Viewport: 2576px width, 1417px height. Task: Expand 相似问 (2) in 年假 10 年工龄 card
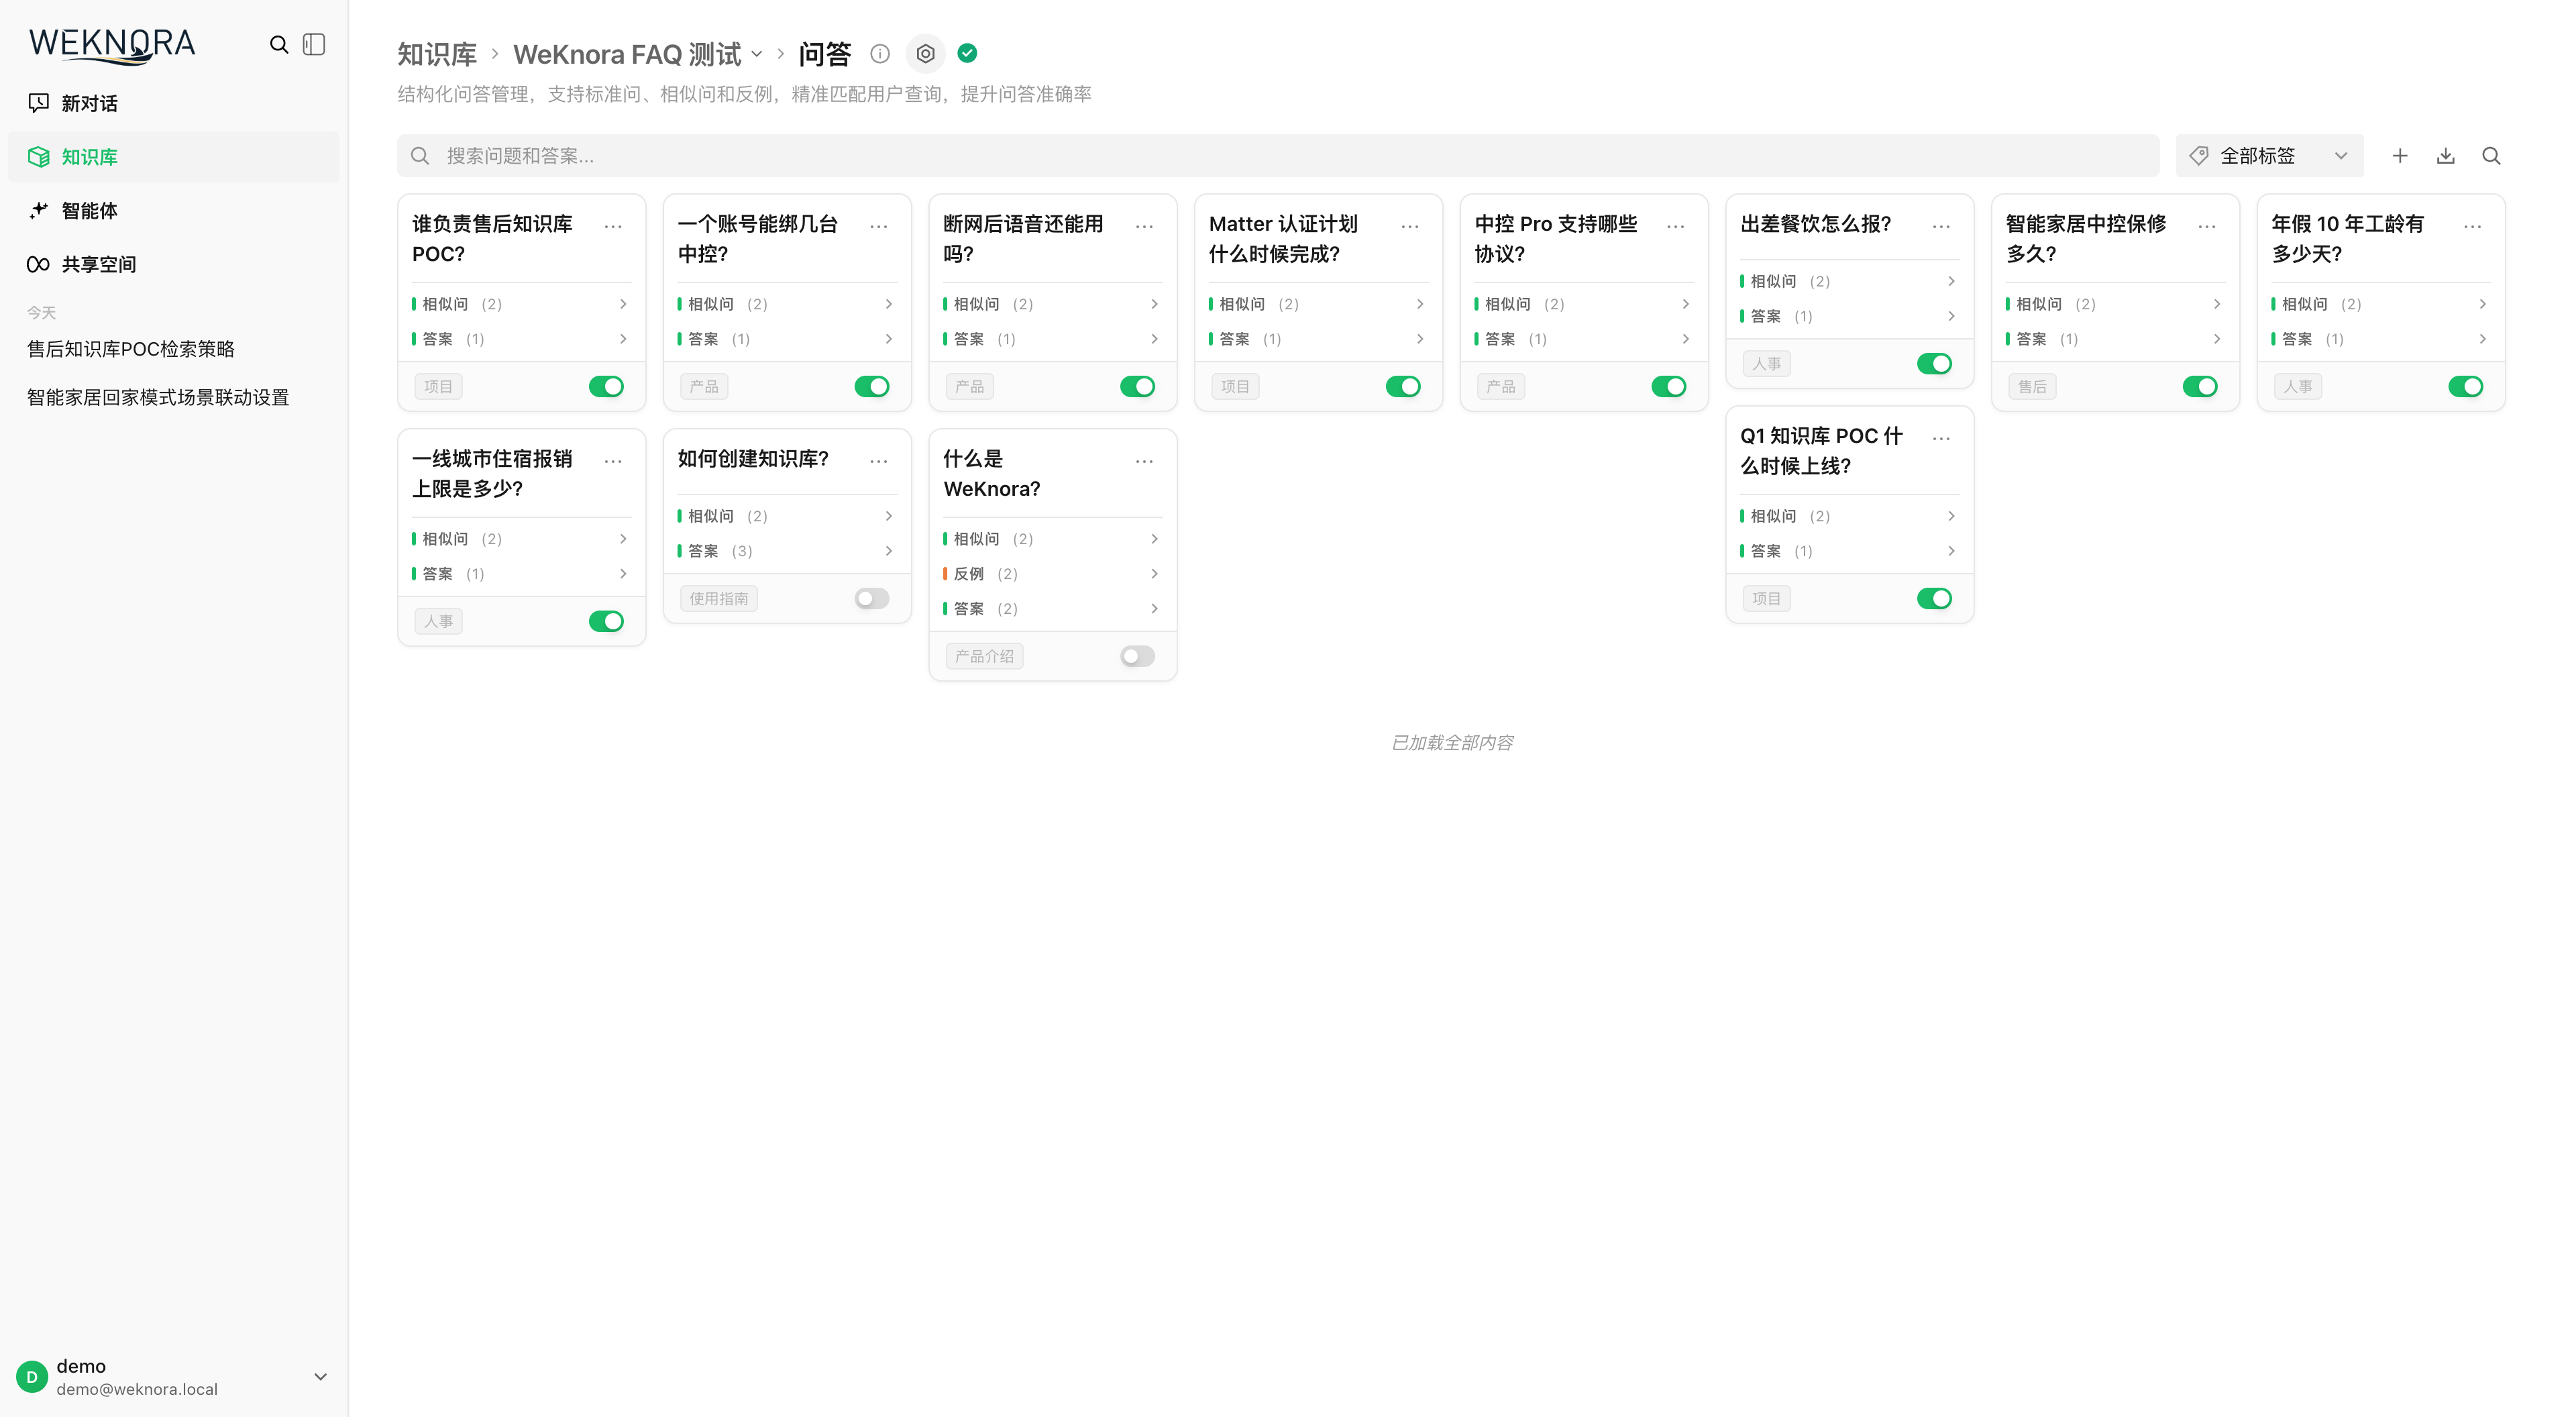tap(2380, 304)
